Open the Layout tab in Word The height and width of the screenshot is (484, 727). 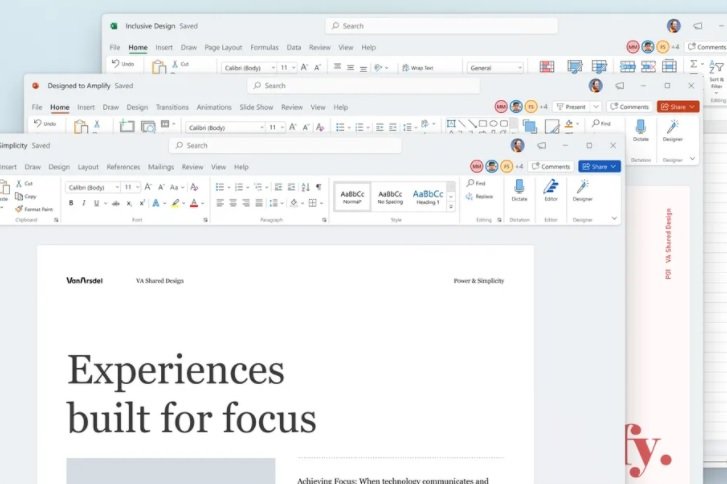pos(88,167)
